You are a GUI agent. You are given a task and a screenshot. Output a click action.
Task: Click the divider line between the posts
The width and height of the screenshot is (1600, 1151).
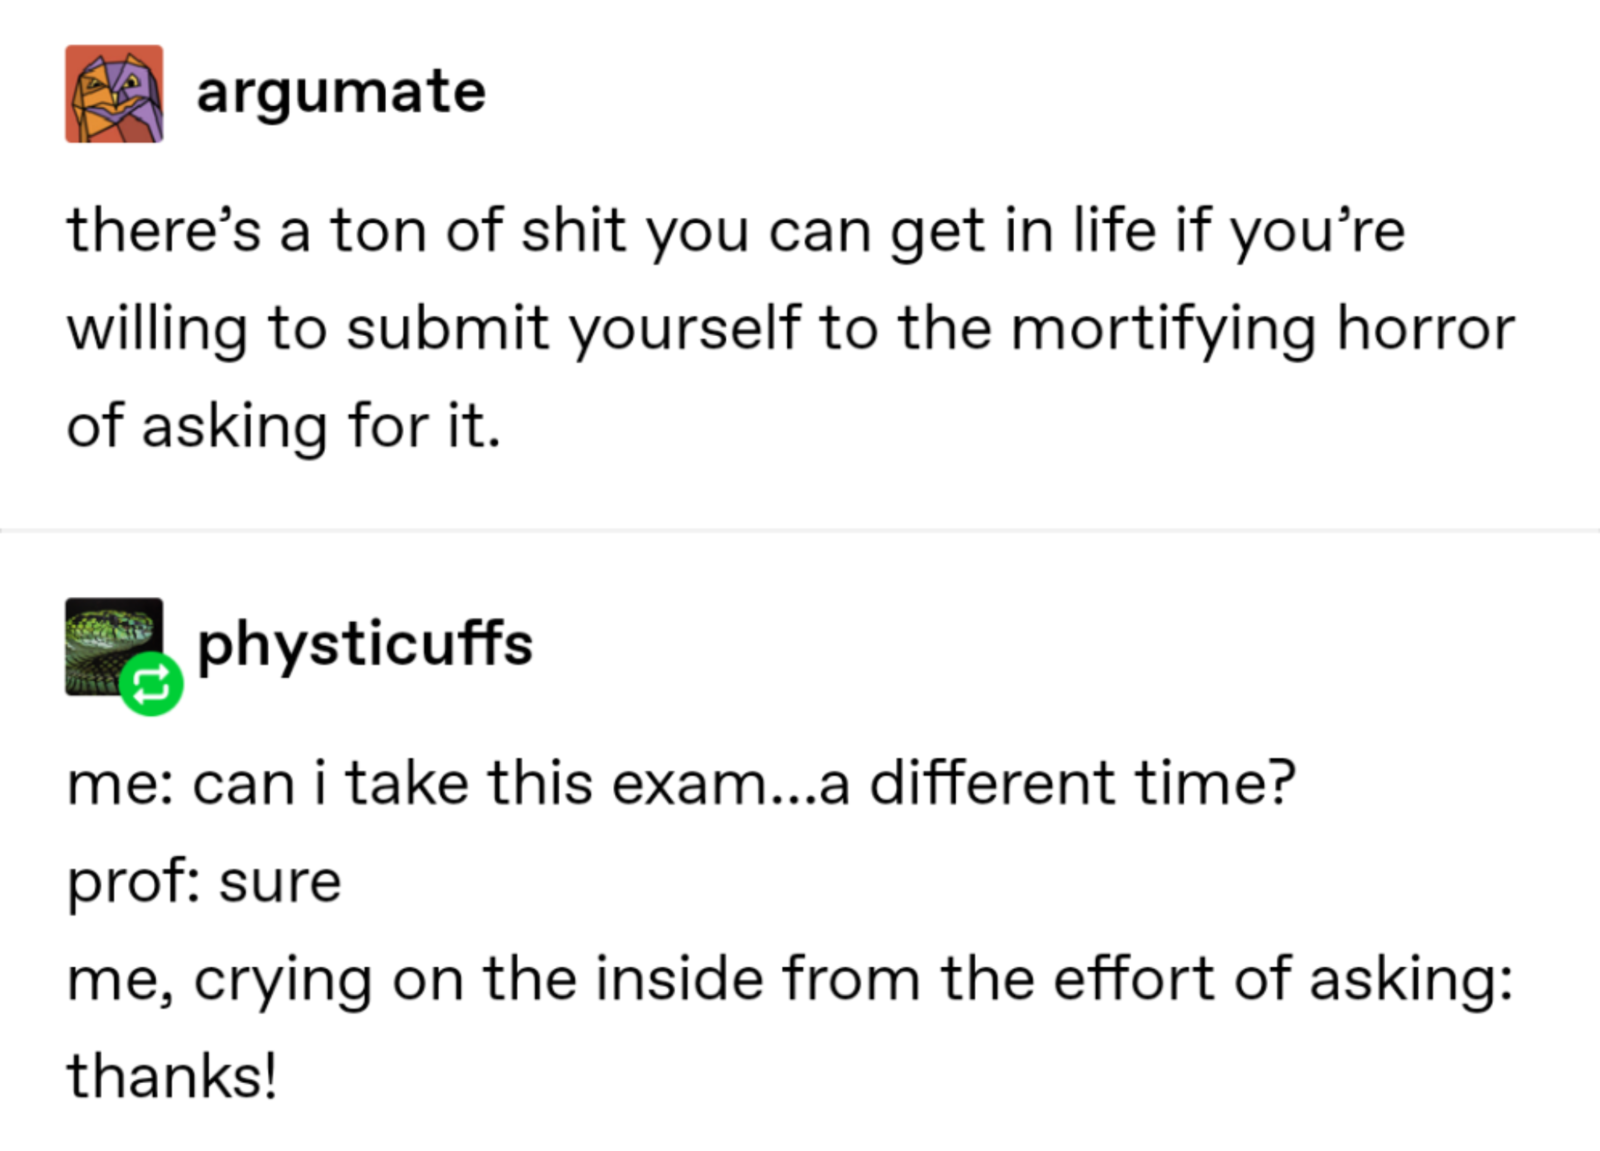click(x=800, y=530)
